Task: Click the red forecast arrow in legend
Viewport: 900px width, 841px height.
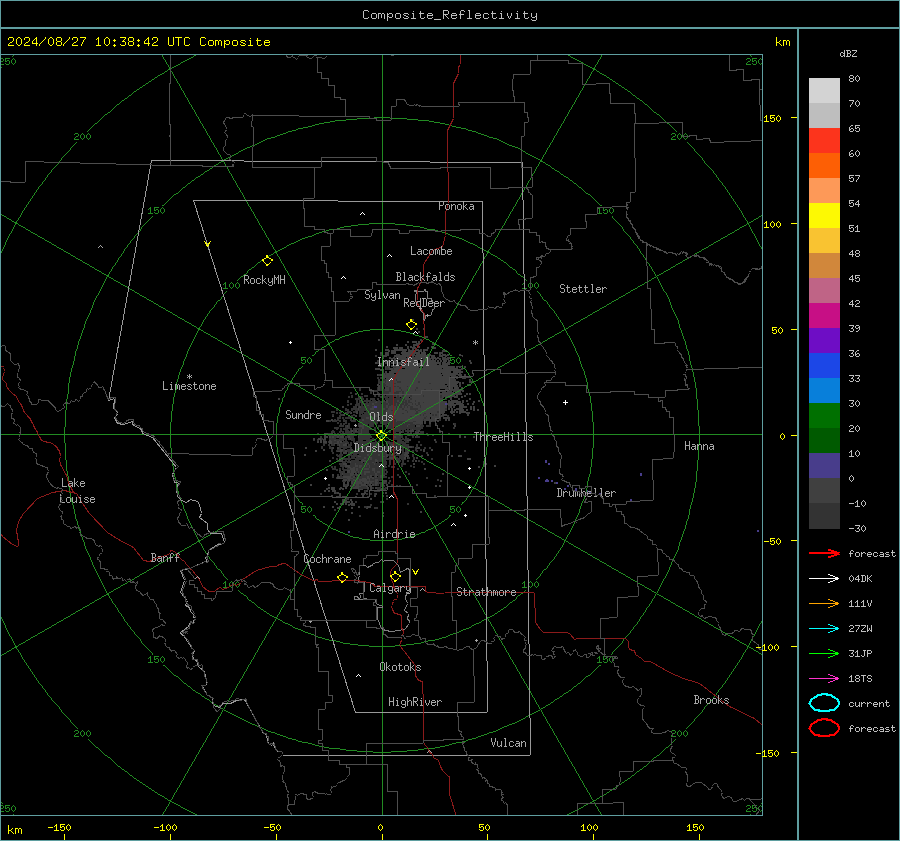Action: [824, 553]
